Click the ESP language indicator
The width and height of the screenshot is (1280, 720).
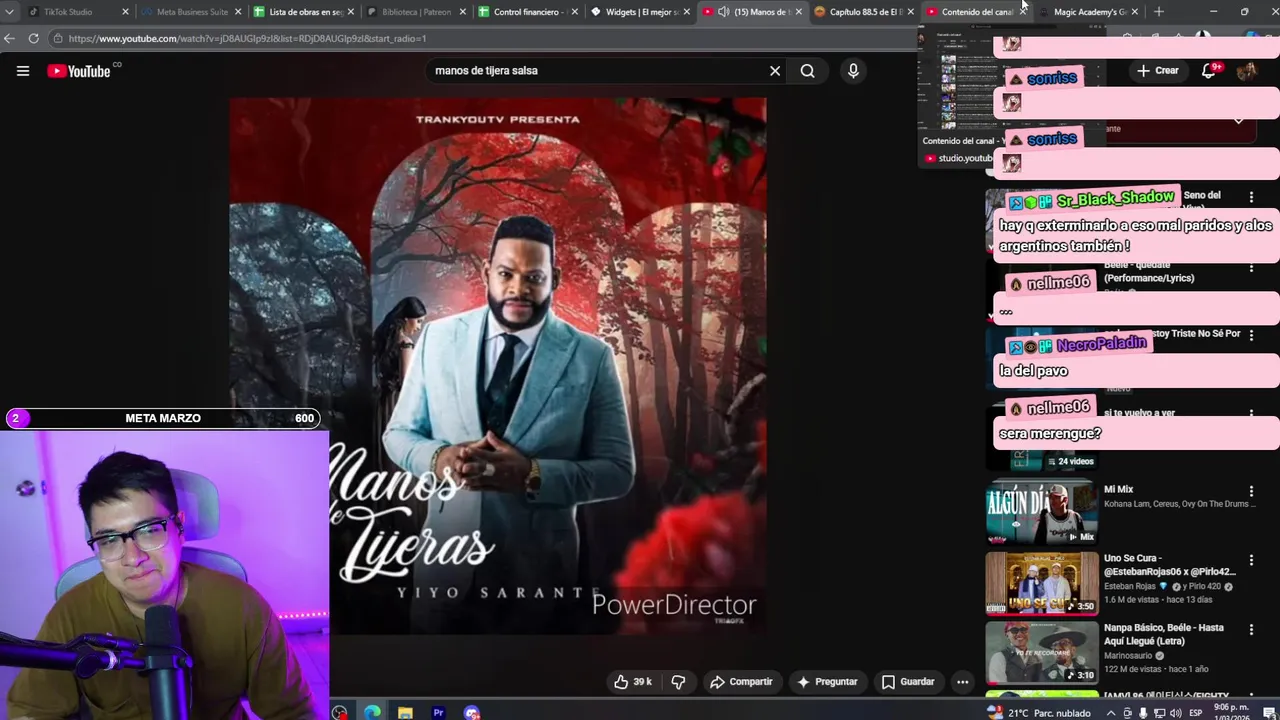(1195, 713)
